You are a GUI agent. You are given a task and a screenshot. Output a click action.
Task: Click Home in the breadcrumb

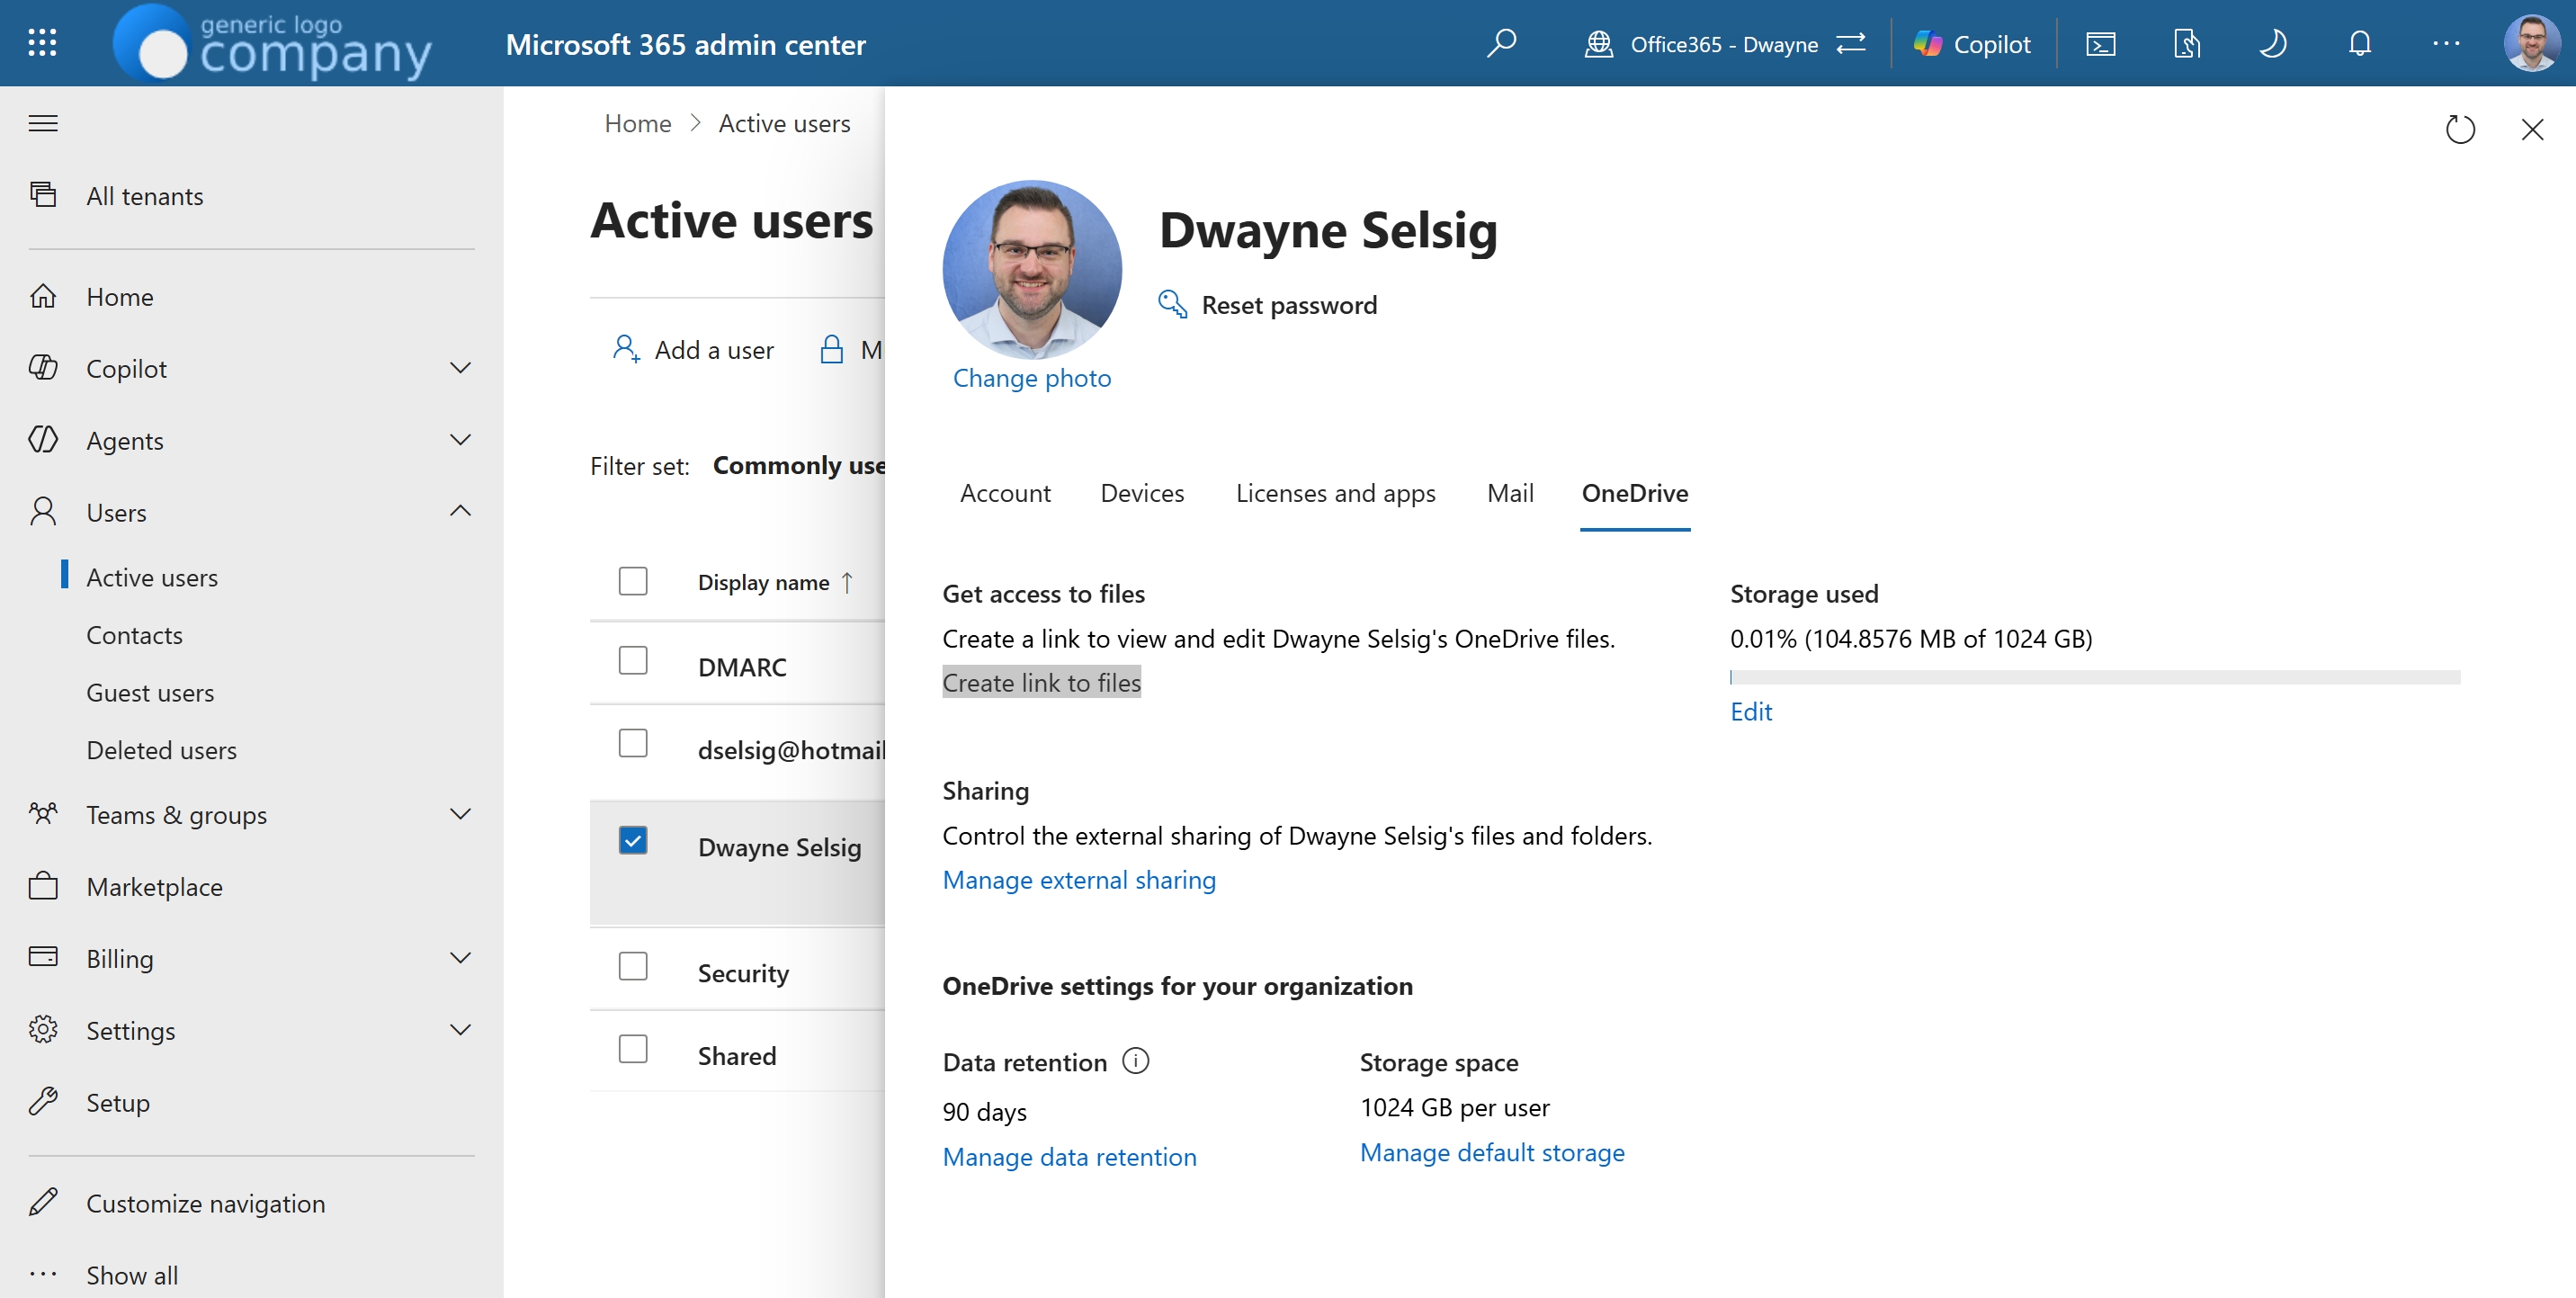coord(638,123)
